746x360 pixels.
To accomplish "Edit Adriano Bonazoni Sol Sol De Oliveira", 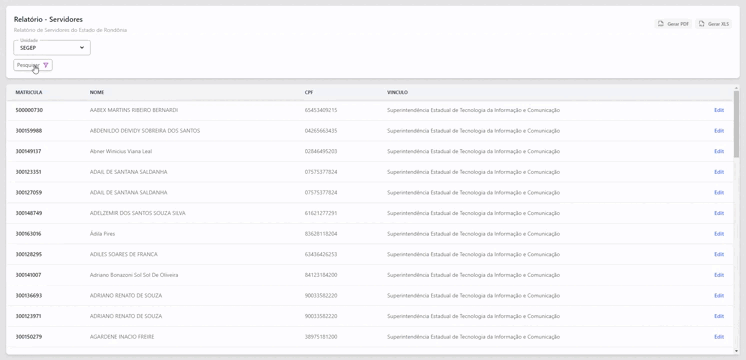I will pos(719,275).
